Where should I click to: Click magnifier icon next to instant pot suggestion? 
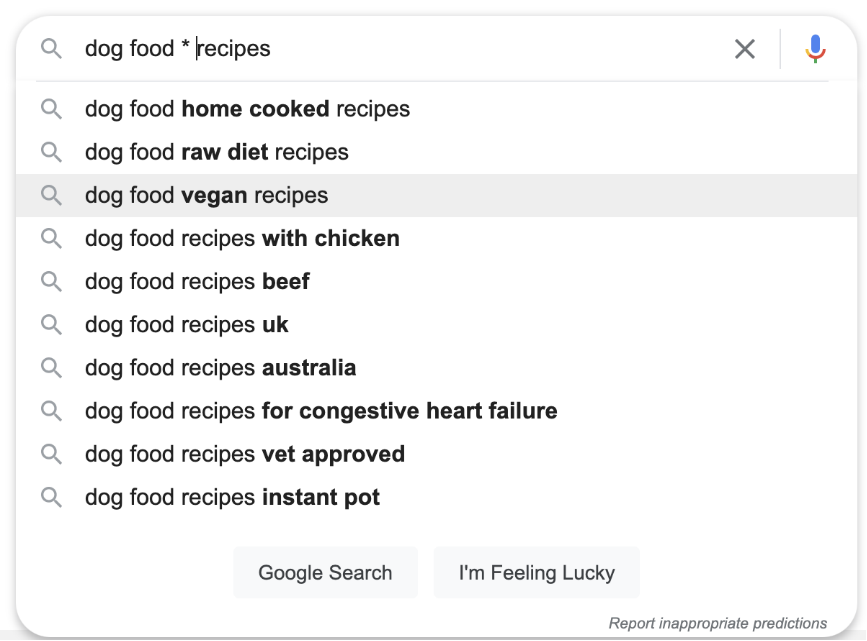pos(50,497)
